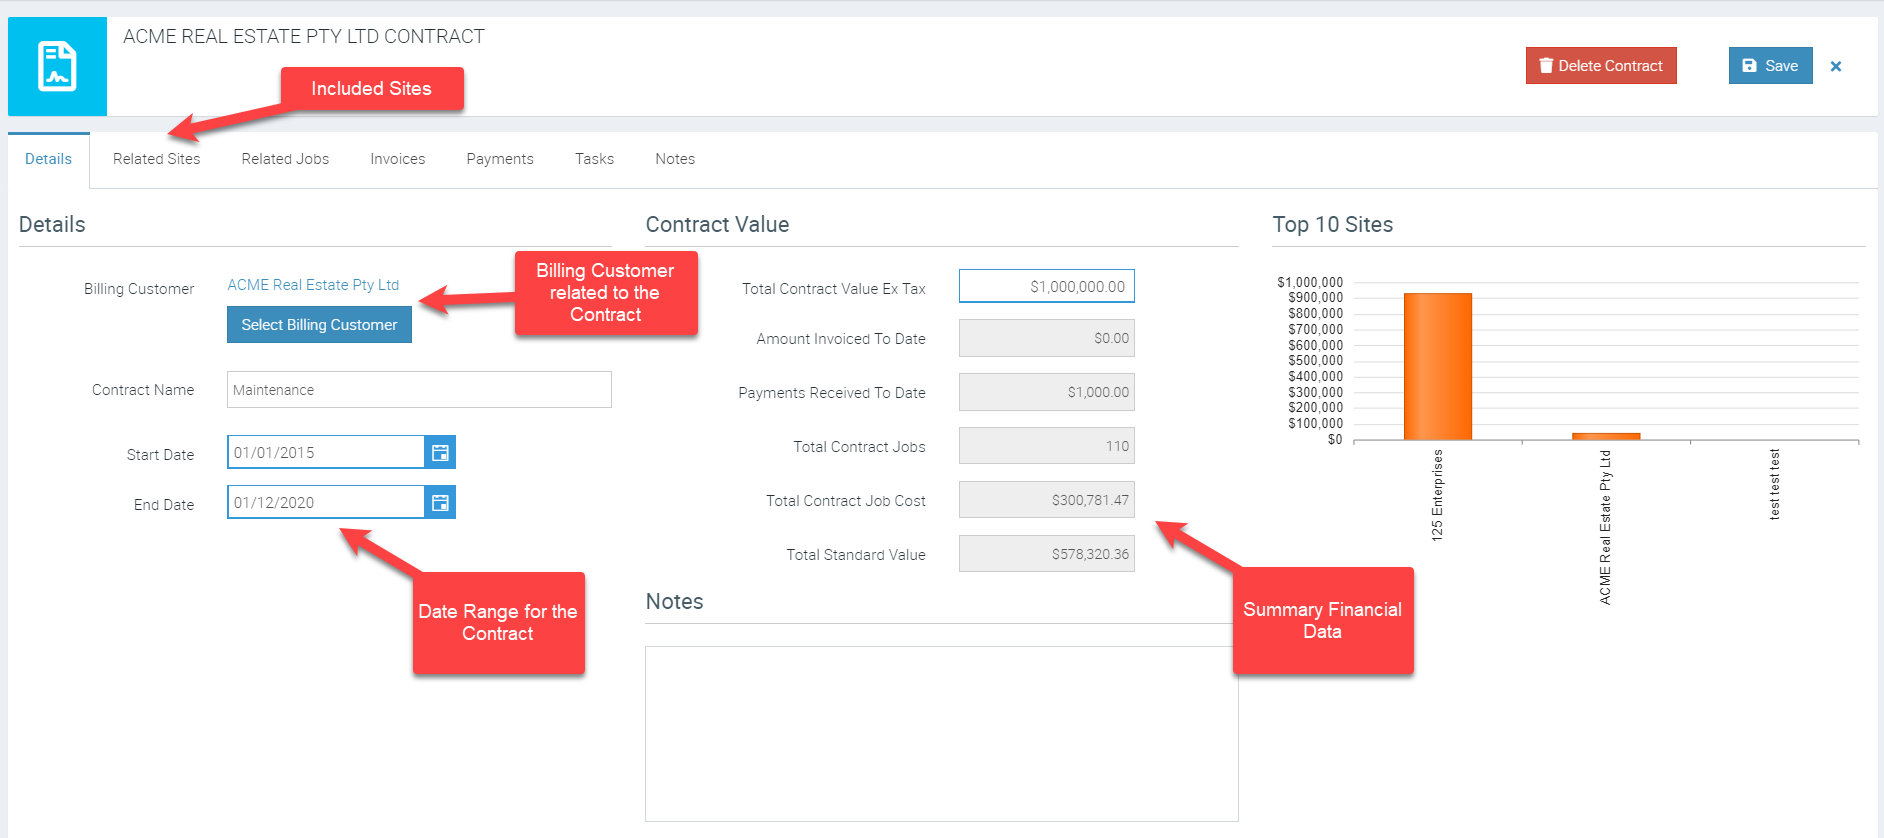
Task: Click the Total Contract Jobs value
Action: (1047, 446)
